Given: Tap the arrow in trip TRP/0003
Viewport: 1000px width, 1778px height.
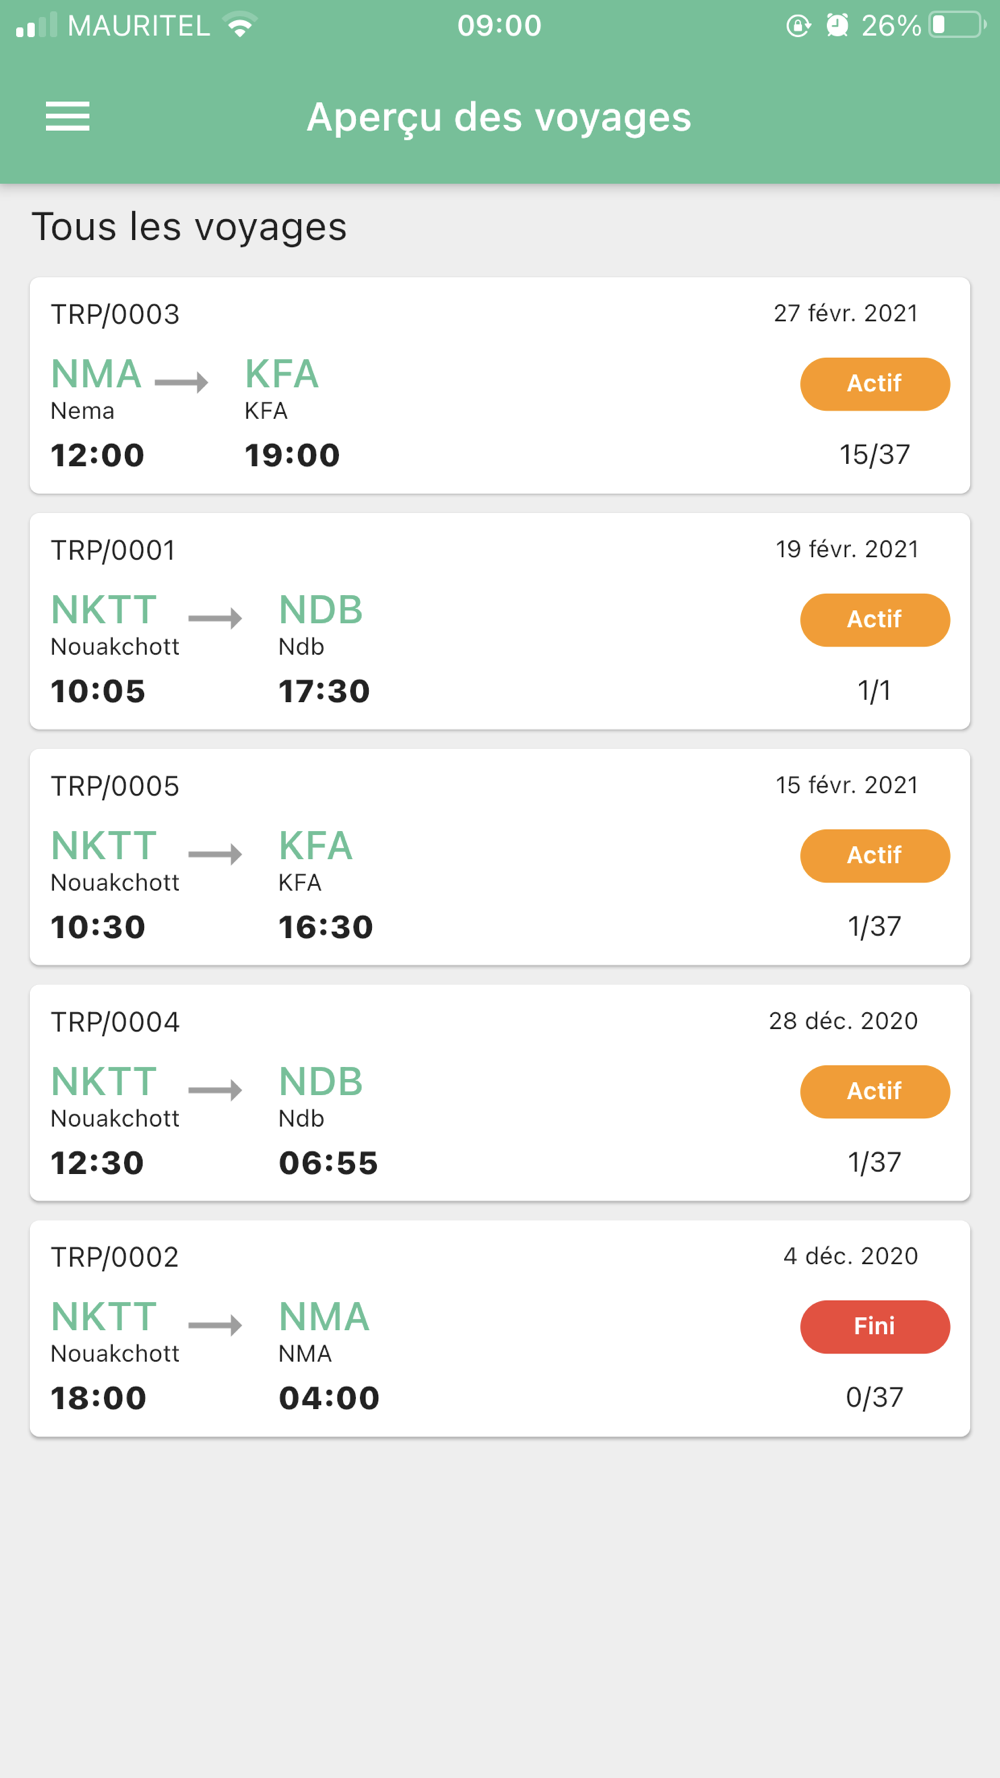Looking at the screenshot, I should click(182, 382).
